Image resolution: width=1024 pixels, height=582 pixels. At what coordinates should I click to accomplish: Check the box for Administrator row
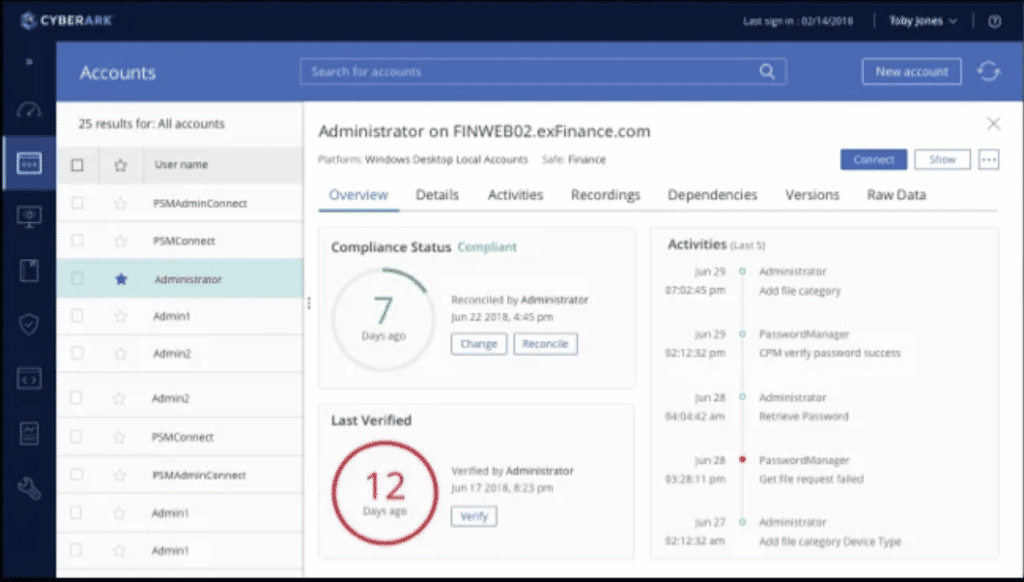point(77,280)
